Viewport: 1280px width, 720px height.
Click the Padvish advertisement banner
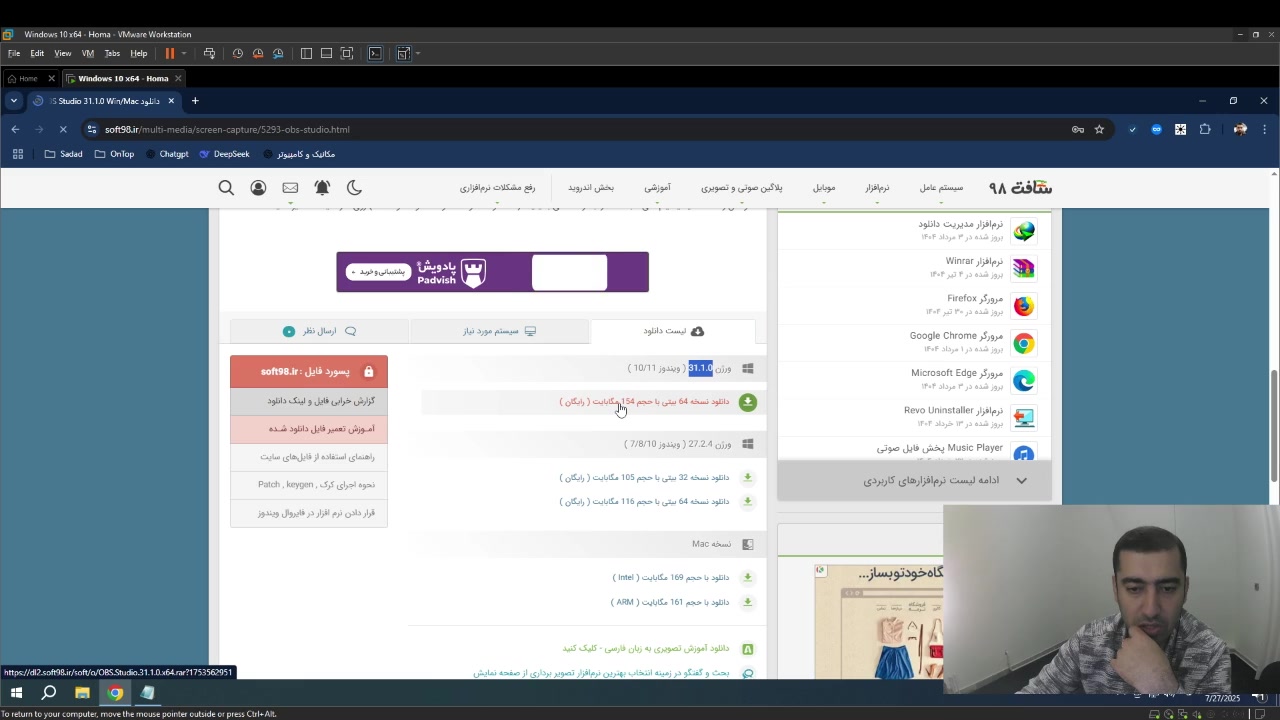[x=492, y=272]
